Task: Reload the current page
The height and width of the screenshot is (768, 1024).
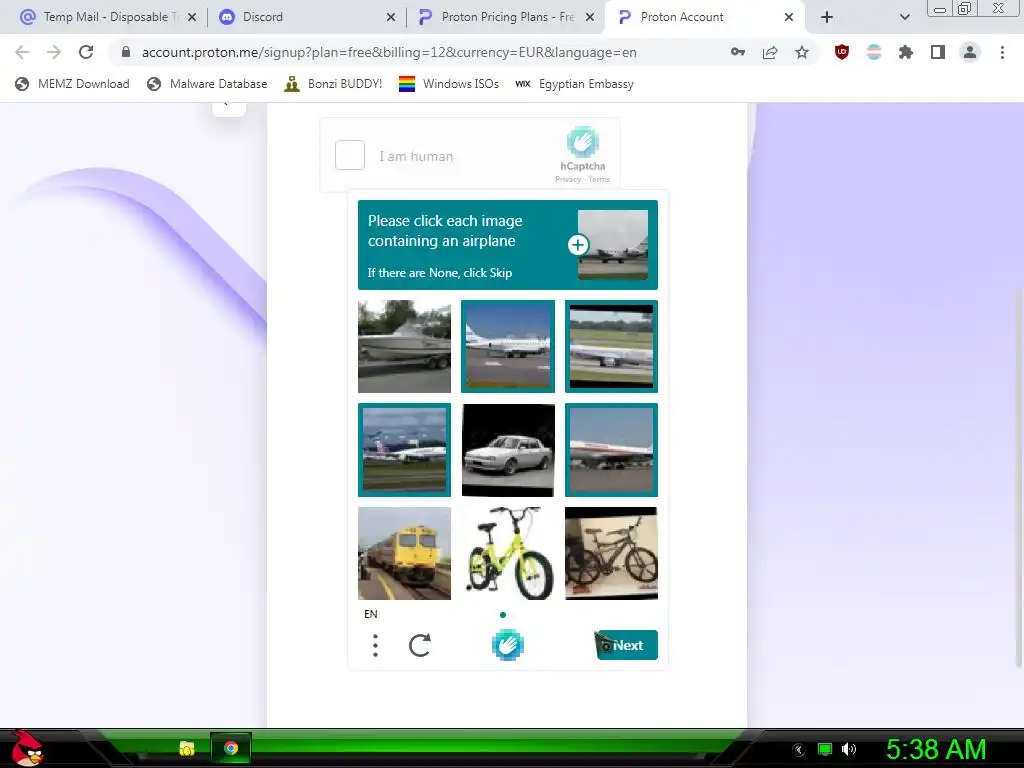Action: pyautogui.click(x=86, y=52)
